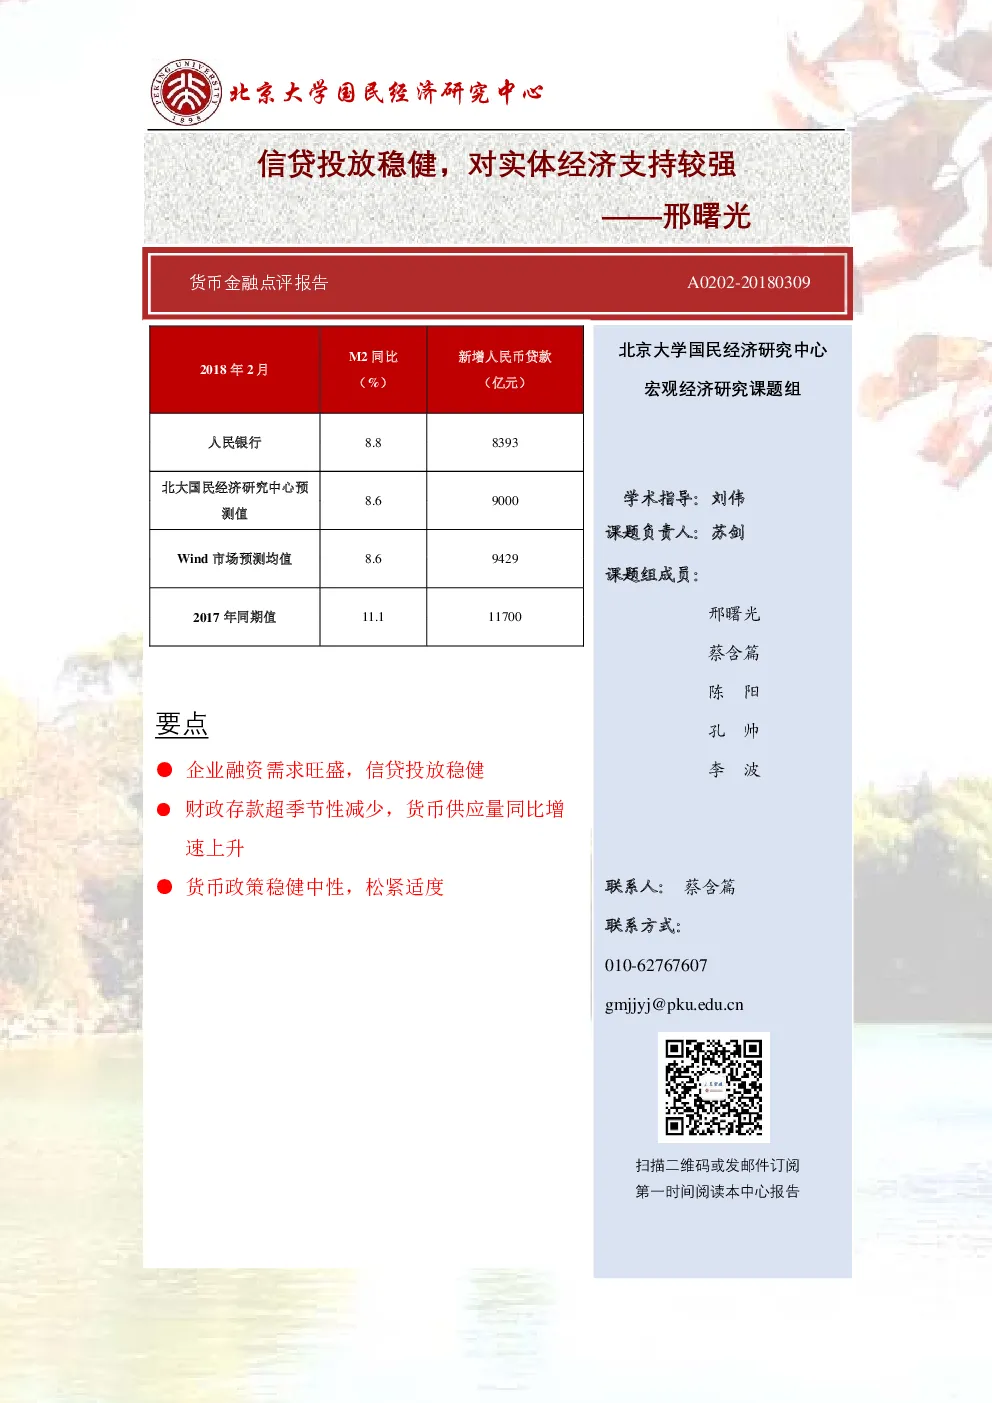Select the loan value 11700
The width and height of the screenshot is (992, 1403).
(x=505, y=617)
